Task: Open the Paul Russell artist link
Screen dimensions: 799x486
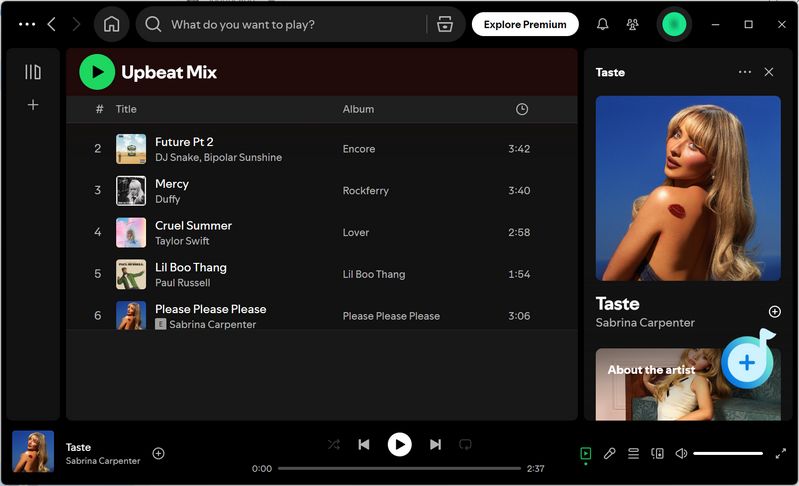Action: point(182,283)
